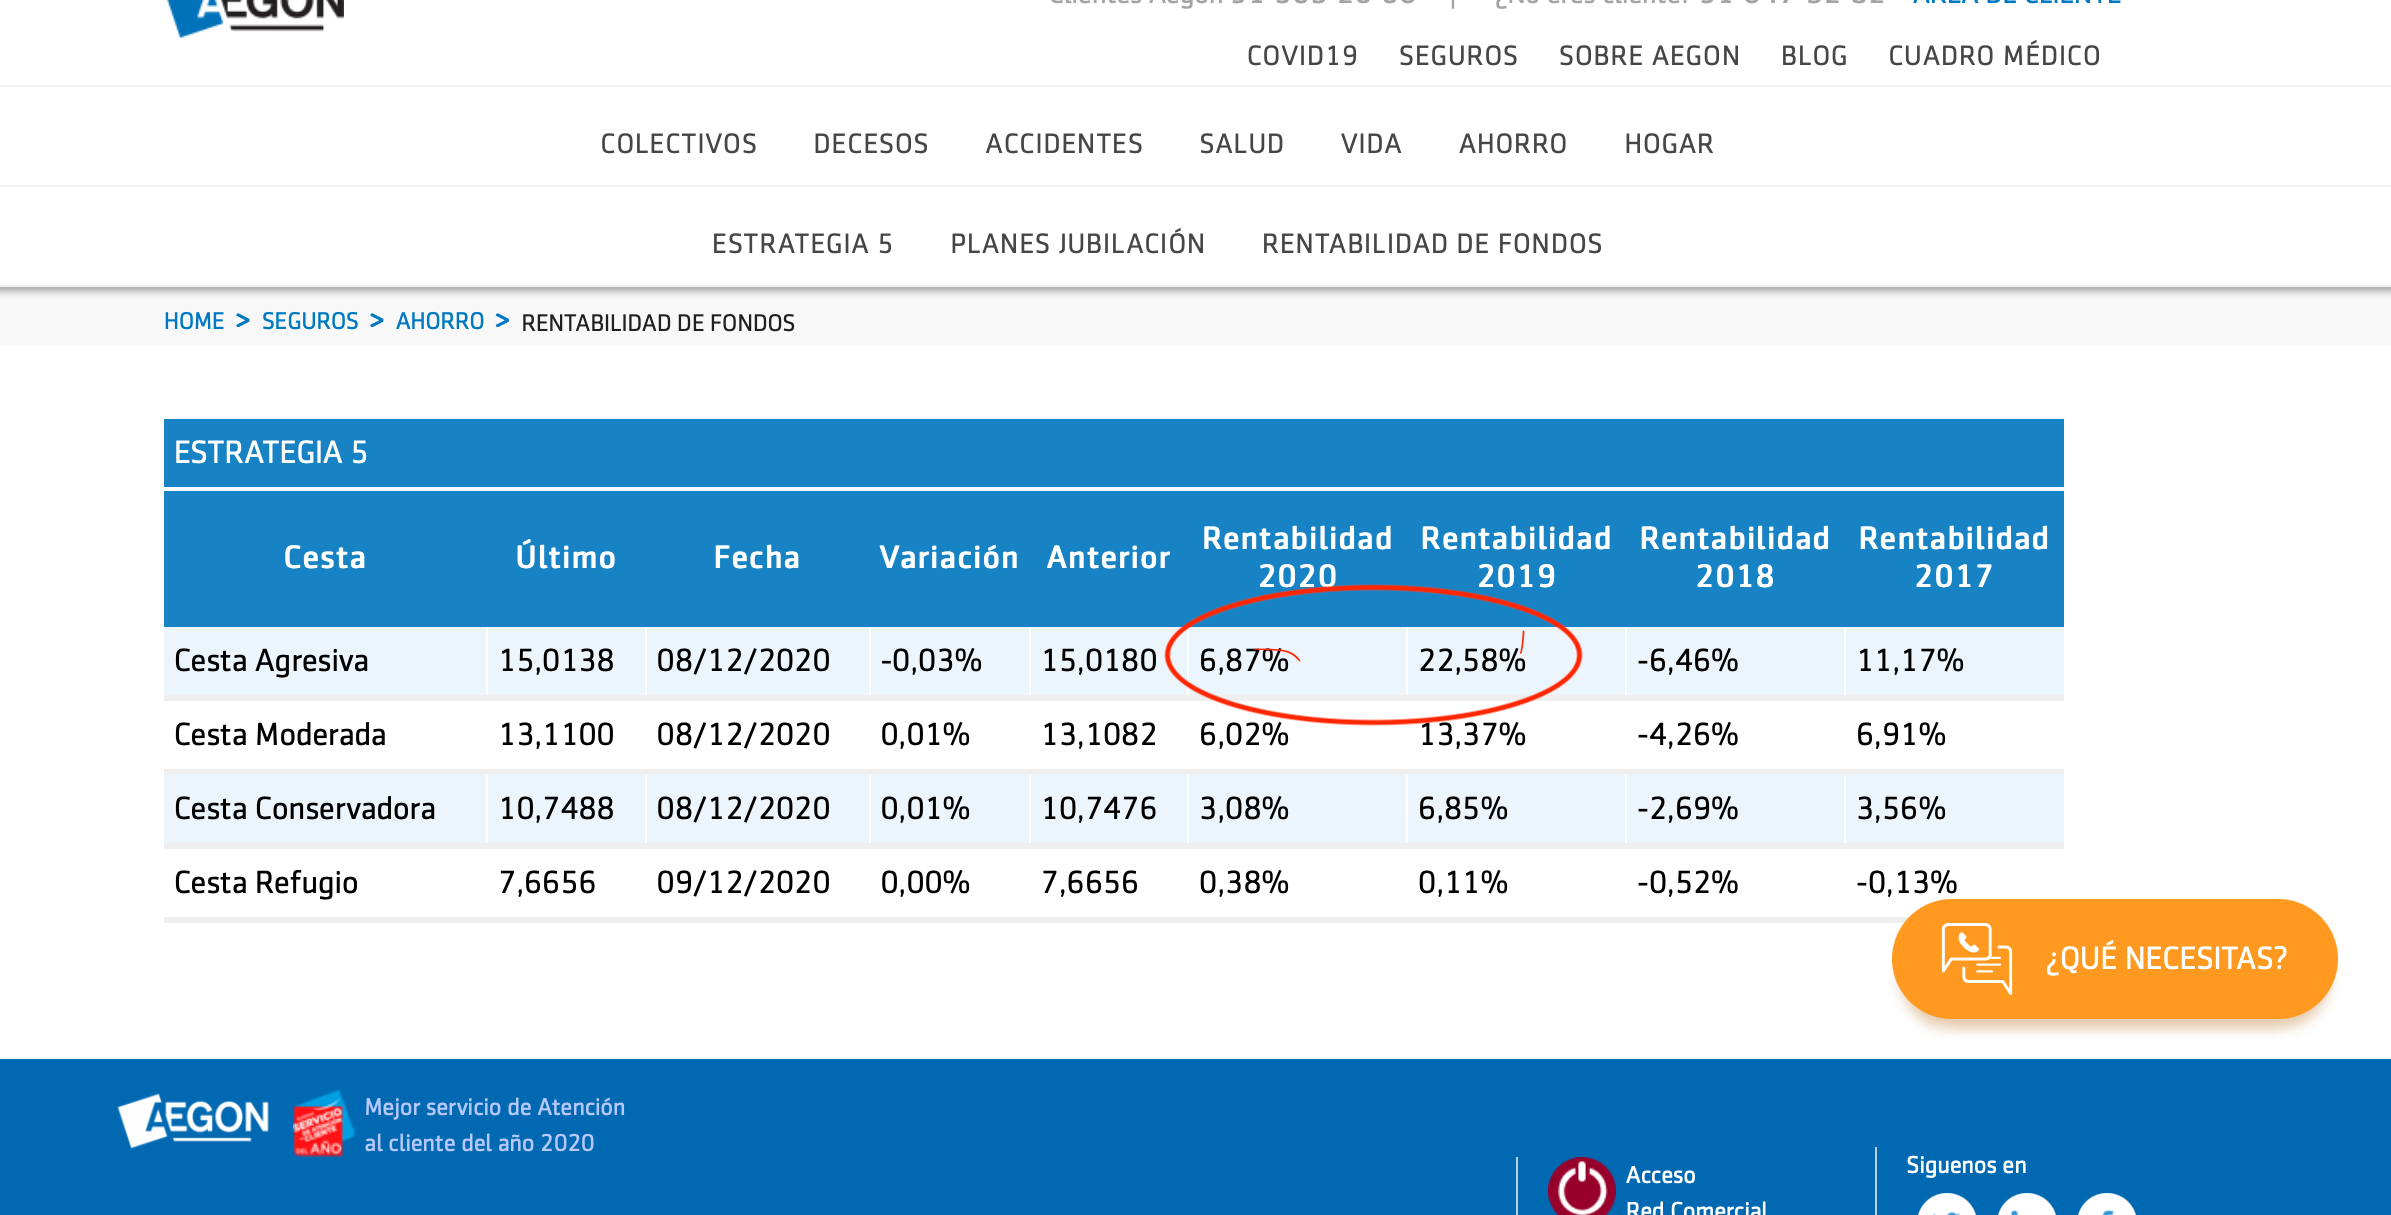Click the -2,69% cell for Cesta Conservadora
This screenshot has height=1215, width=2391.
(x=1688, y=809)
